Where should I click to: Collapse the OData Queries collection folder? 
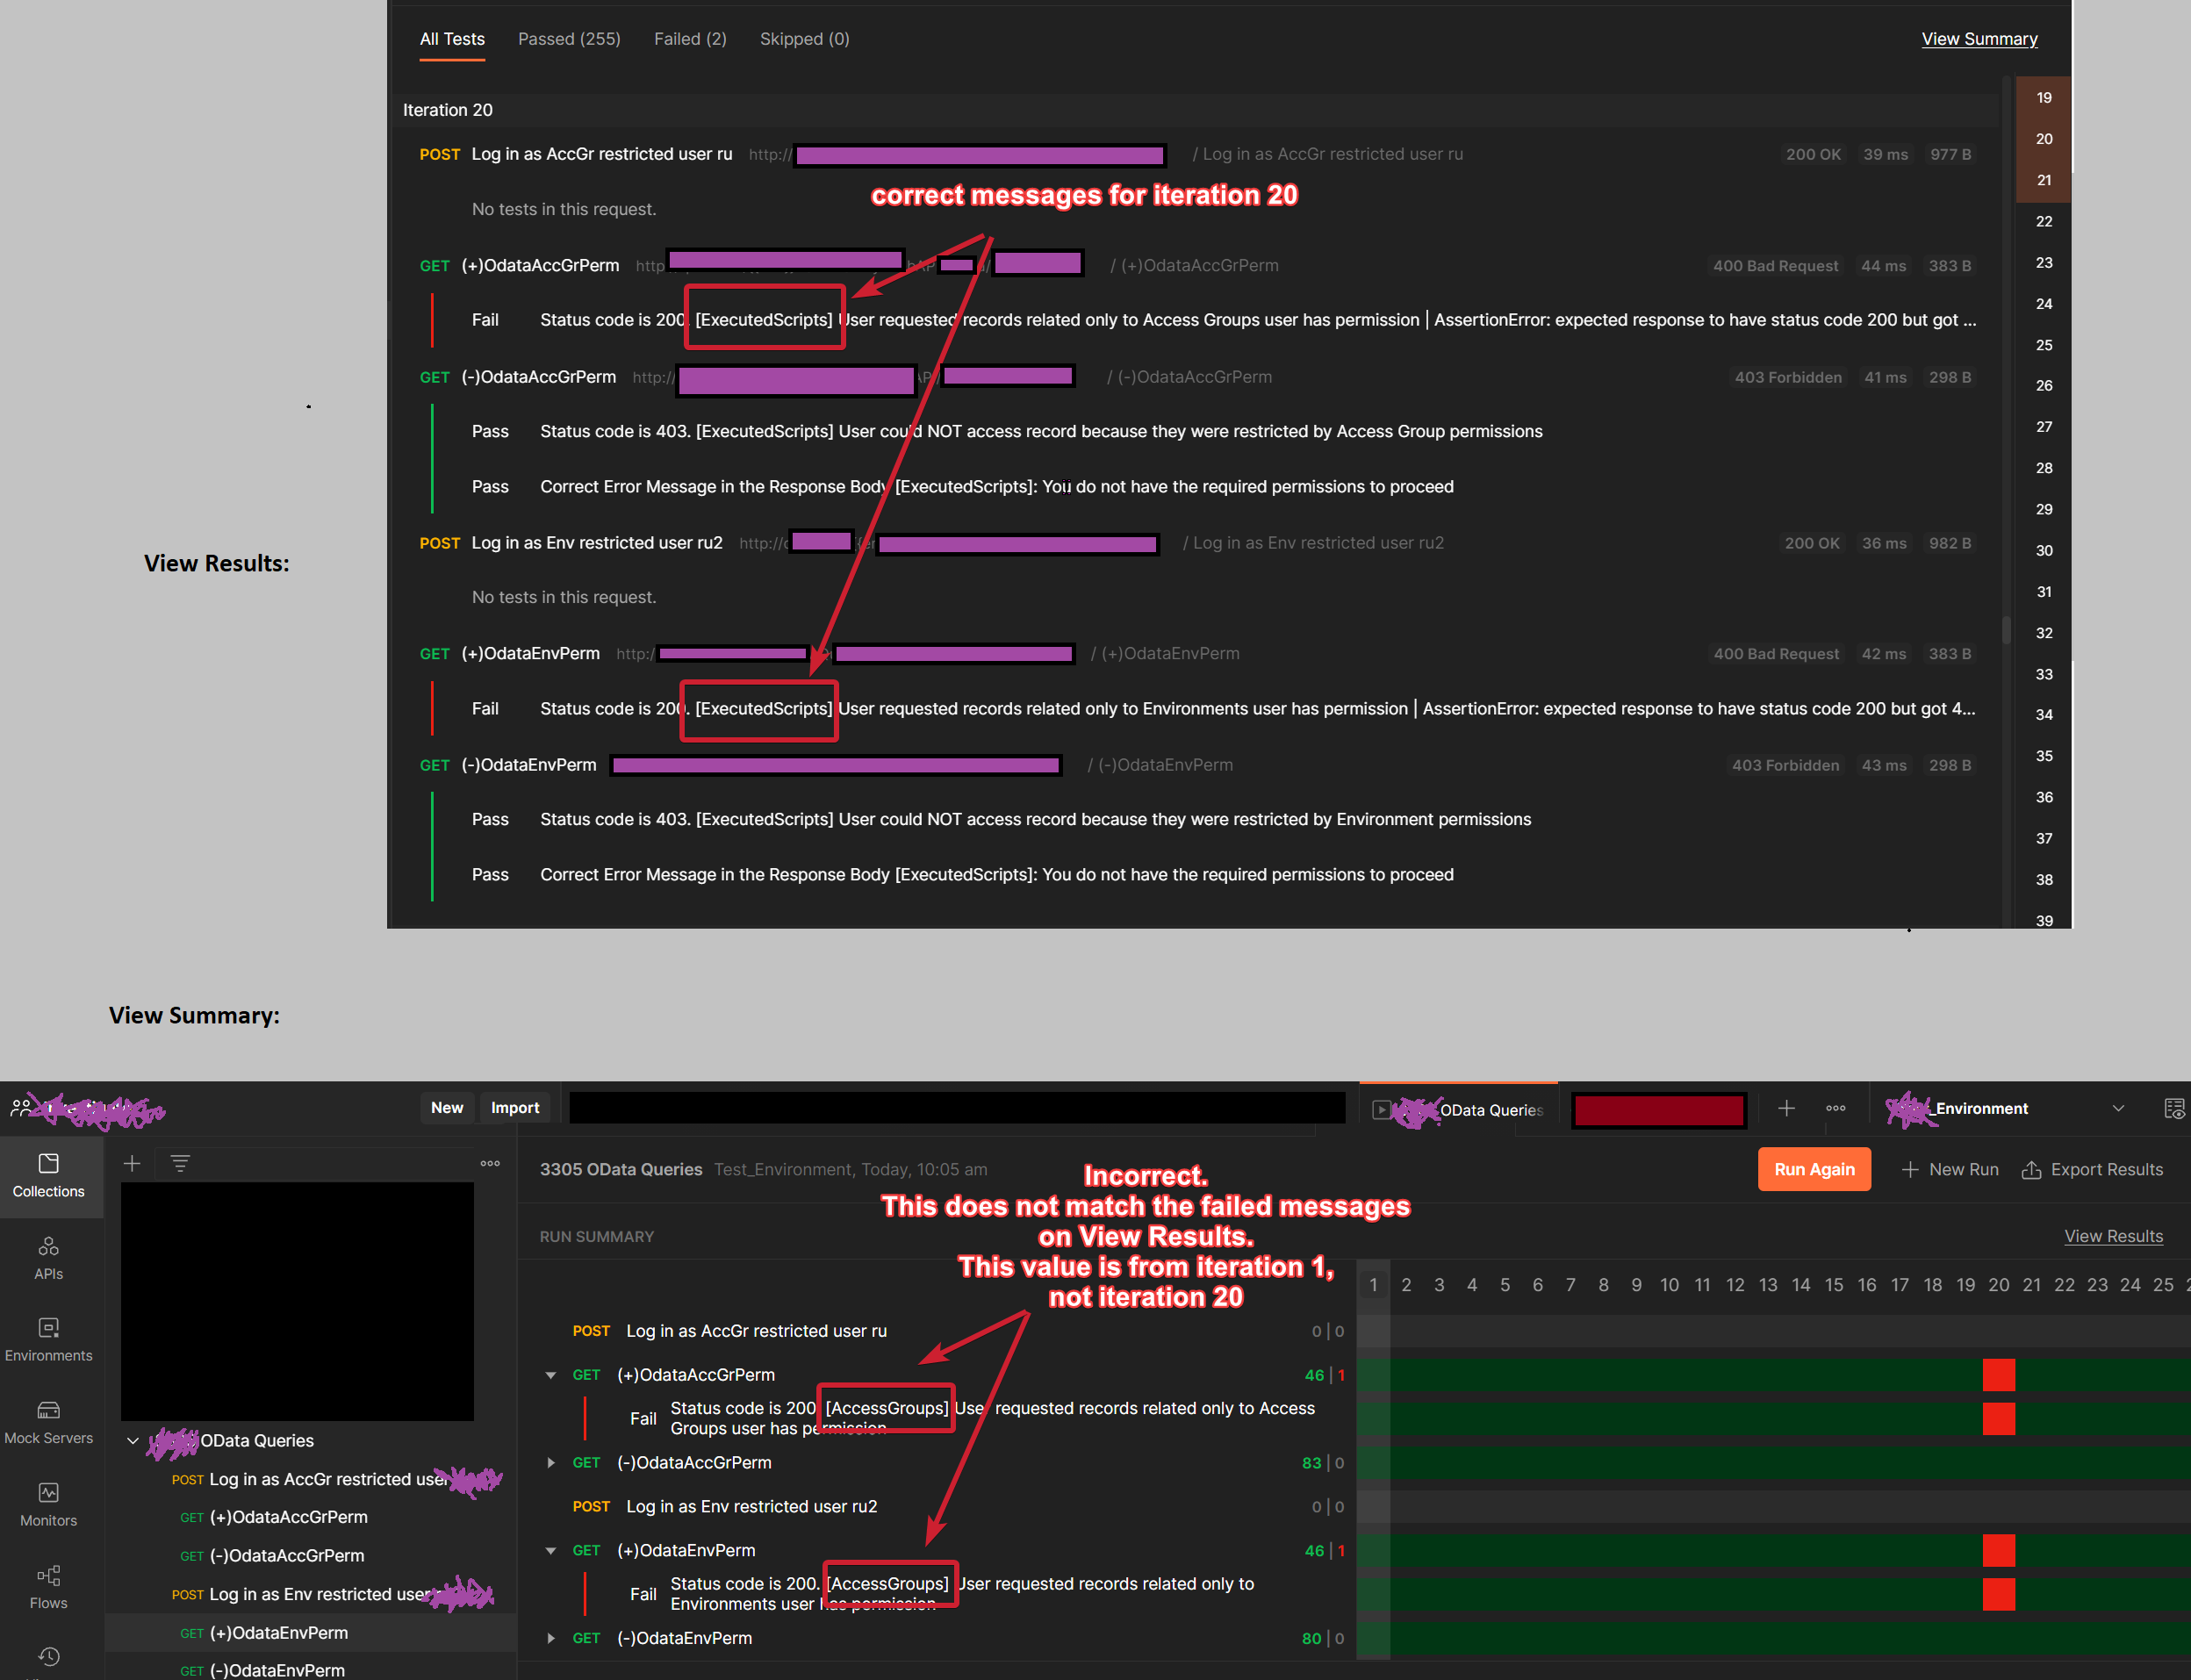pos(133,1440)
